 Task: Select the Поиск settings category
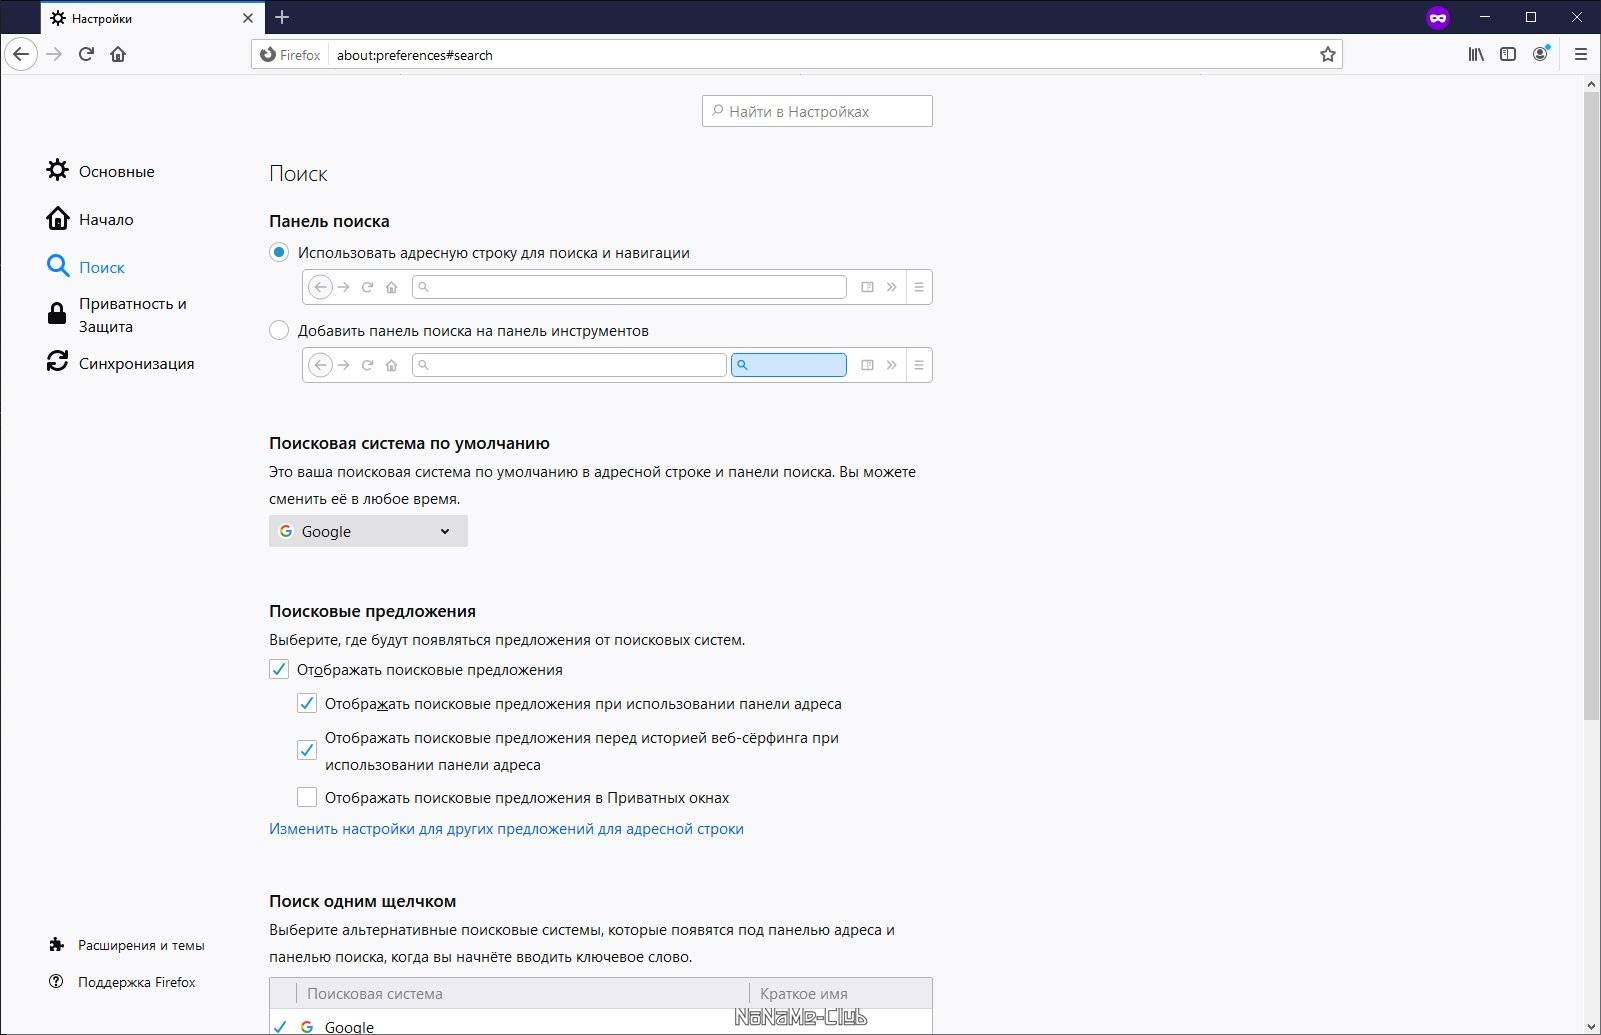pyautogui.click(x=102, y=267)
